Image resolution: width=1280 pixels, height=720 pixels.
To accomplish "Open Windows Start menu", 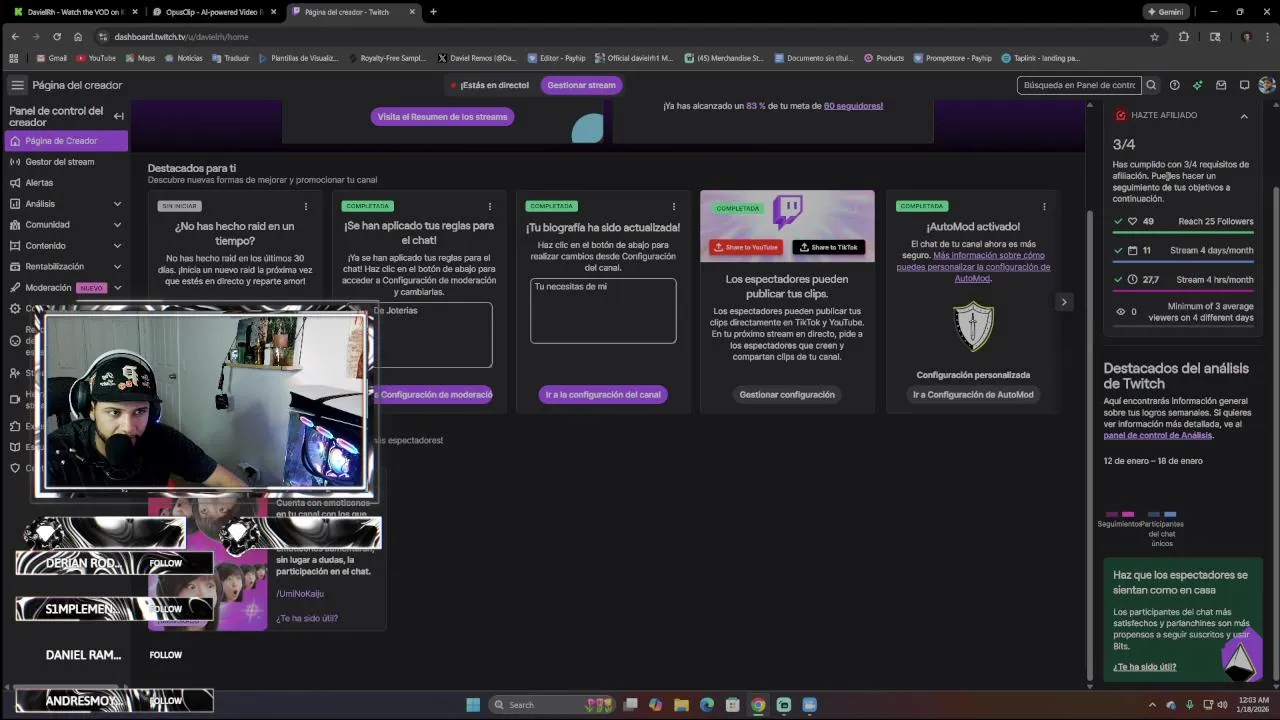I will (473, 705).
